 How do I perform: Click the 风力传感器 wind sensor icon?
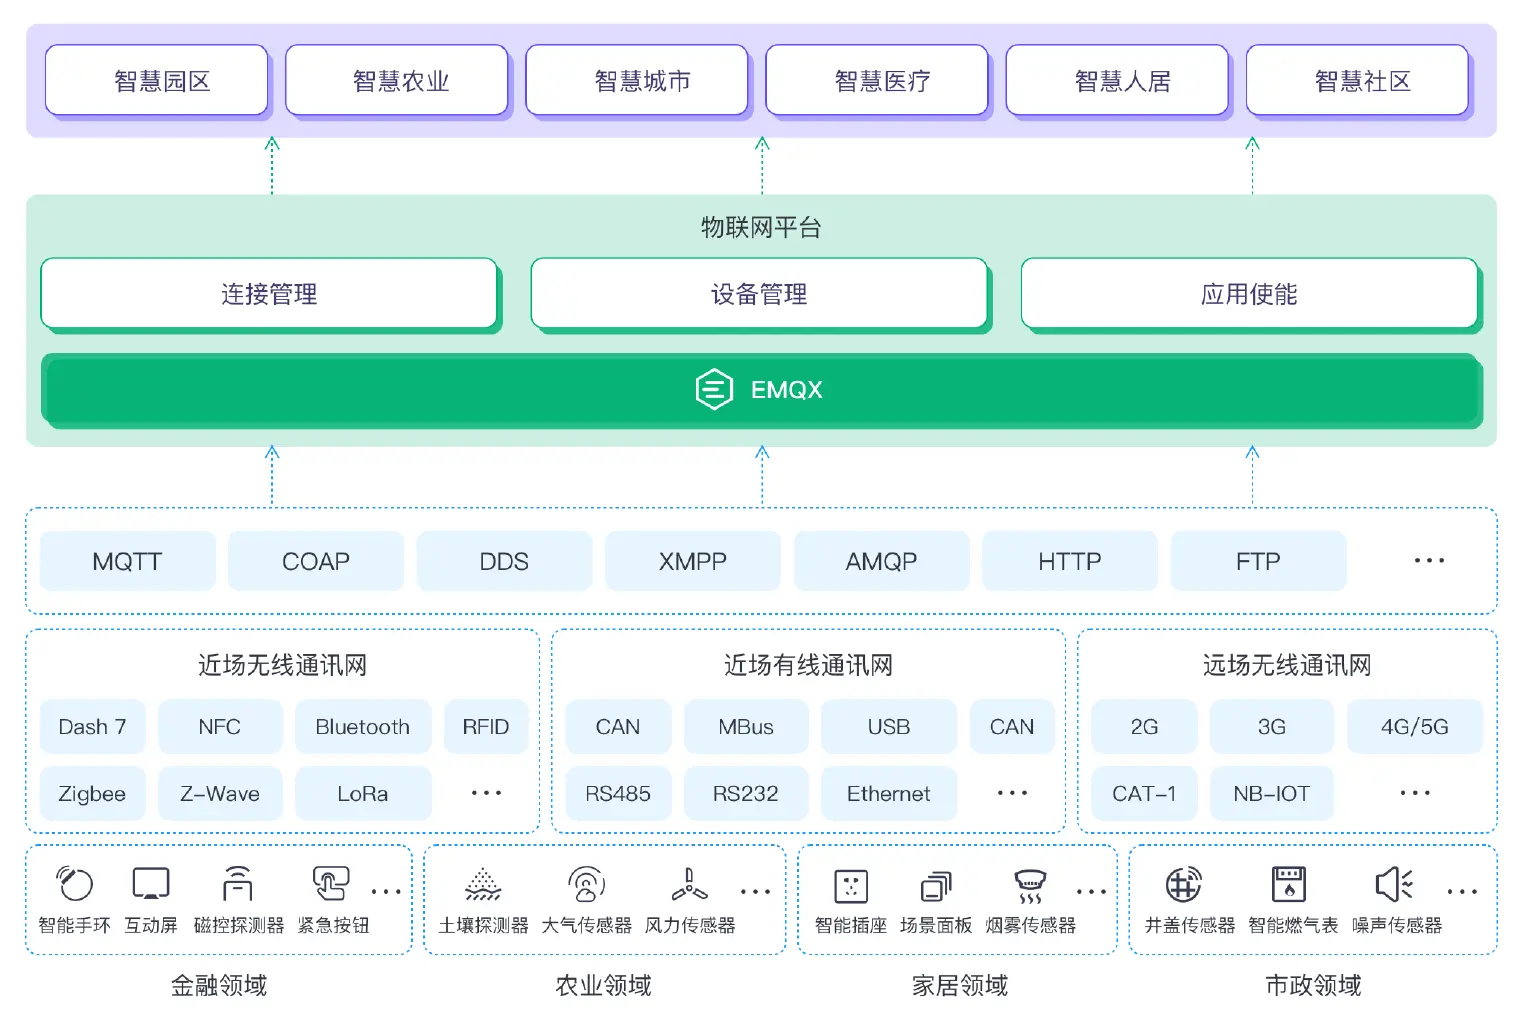pyautogui.click(x=690, y=885)
